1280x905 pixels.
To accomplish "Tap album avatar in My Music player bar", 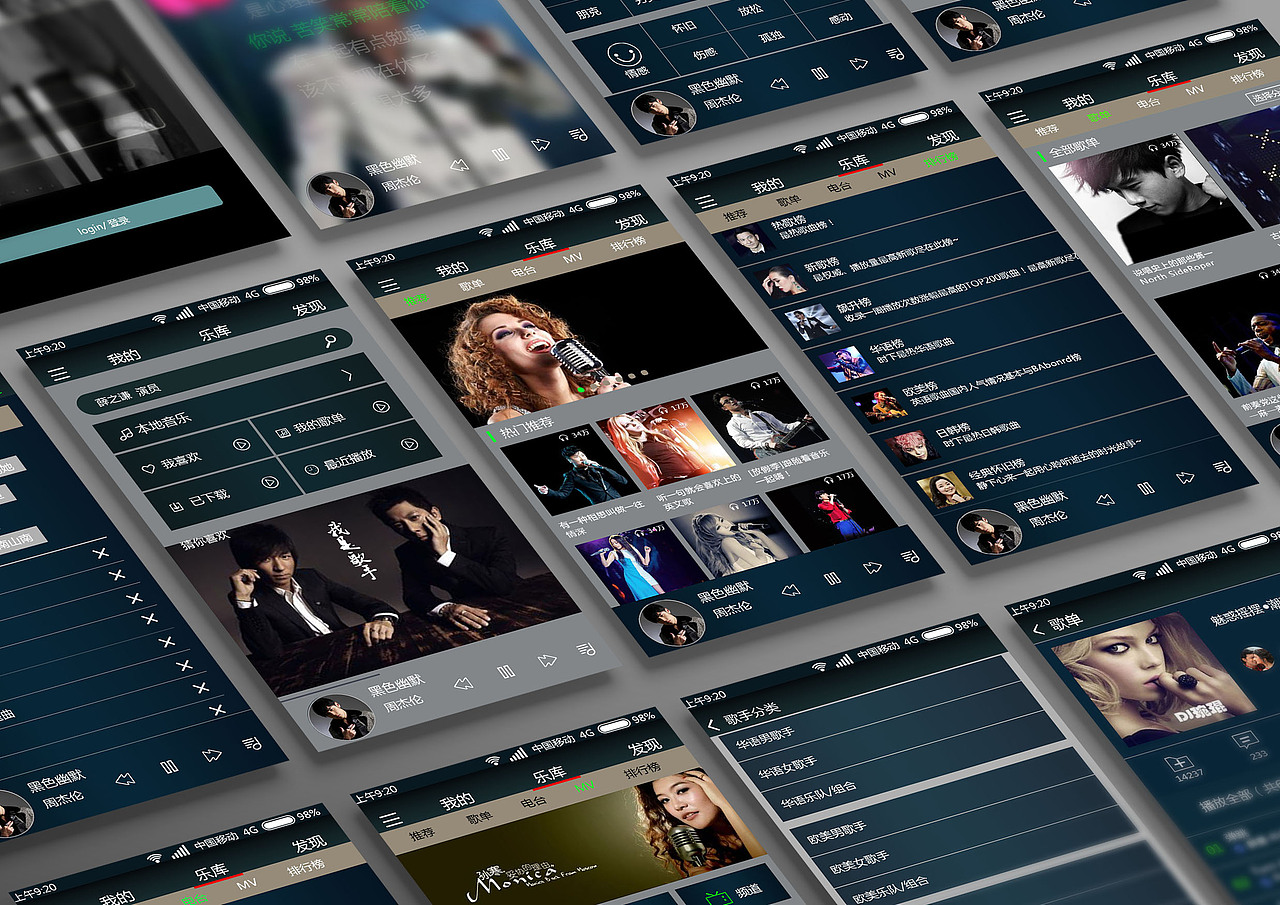I will point(341,717).
